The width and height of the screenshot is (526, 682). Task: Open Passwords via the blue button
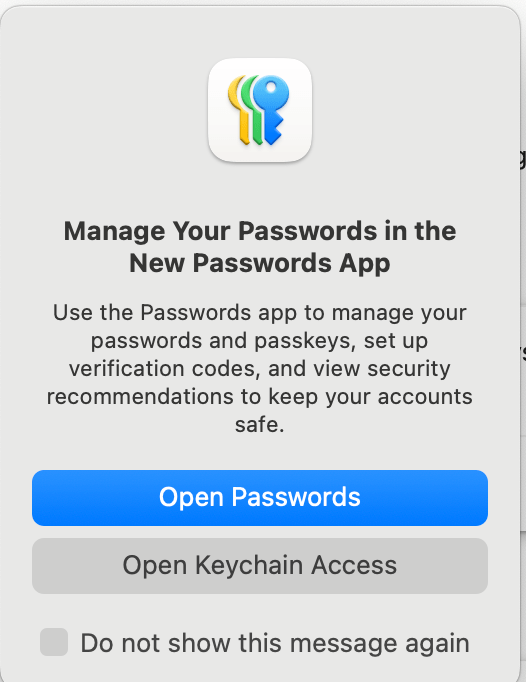pyautogui.click(x=260, y=498)
